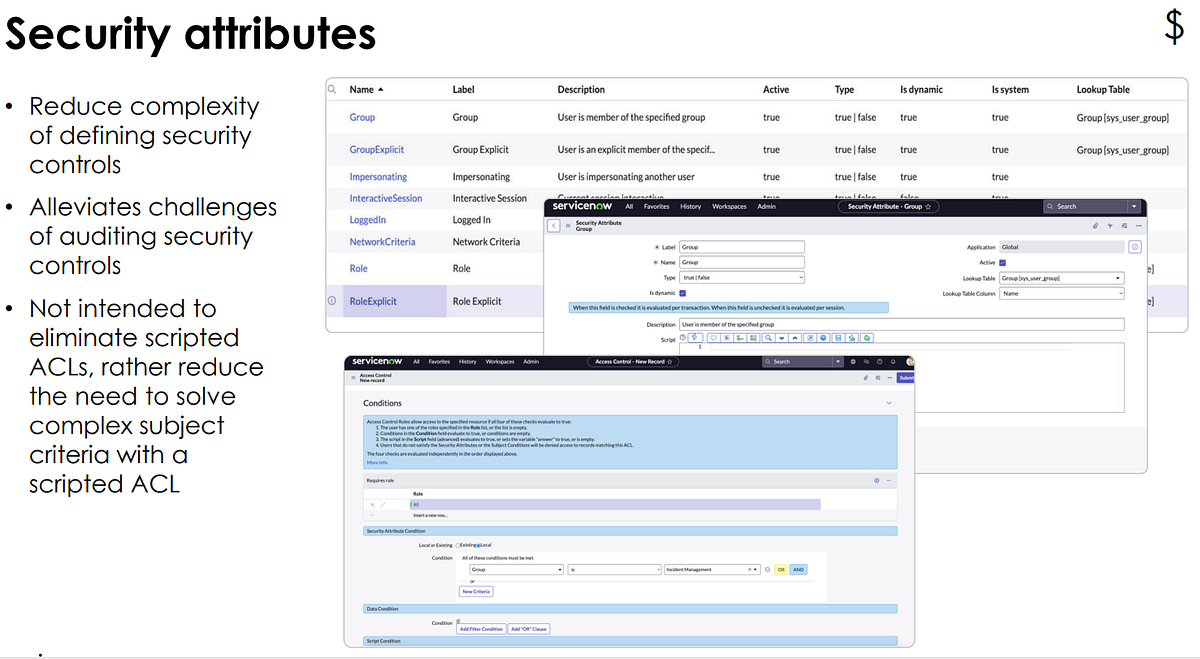Star the 'Security Attribute - Group' record as favorite
1200x659 pixels.
pos(928,206)
